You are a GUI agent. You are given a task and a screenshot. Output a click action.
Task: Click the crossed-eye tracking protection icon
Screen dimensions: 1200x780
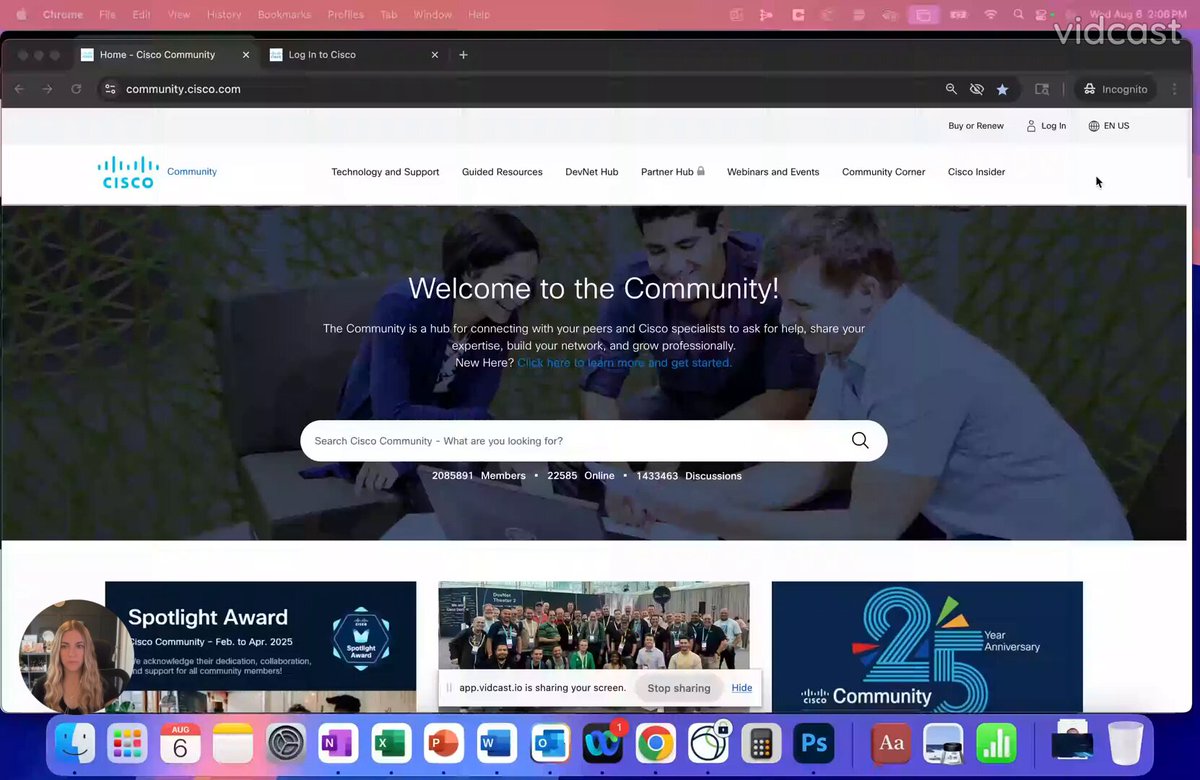pyautogui.click(x=977, y=89)
